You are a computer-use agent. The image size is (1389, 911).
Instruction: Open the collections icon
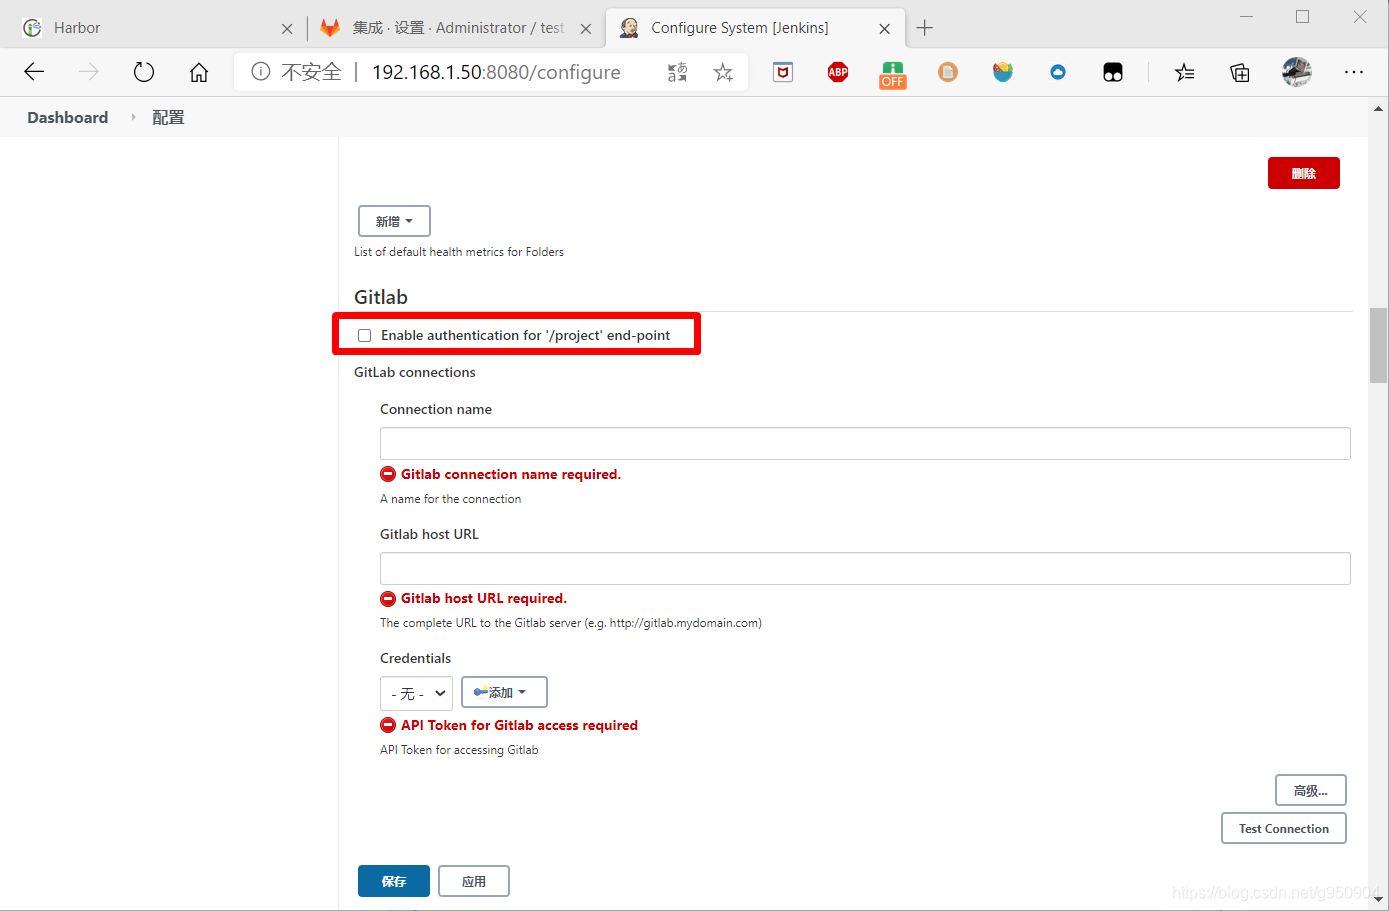click(1240, 72)
